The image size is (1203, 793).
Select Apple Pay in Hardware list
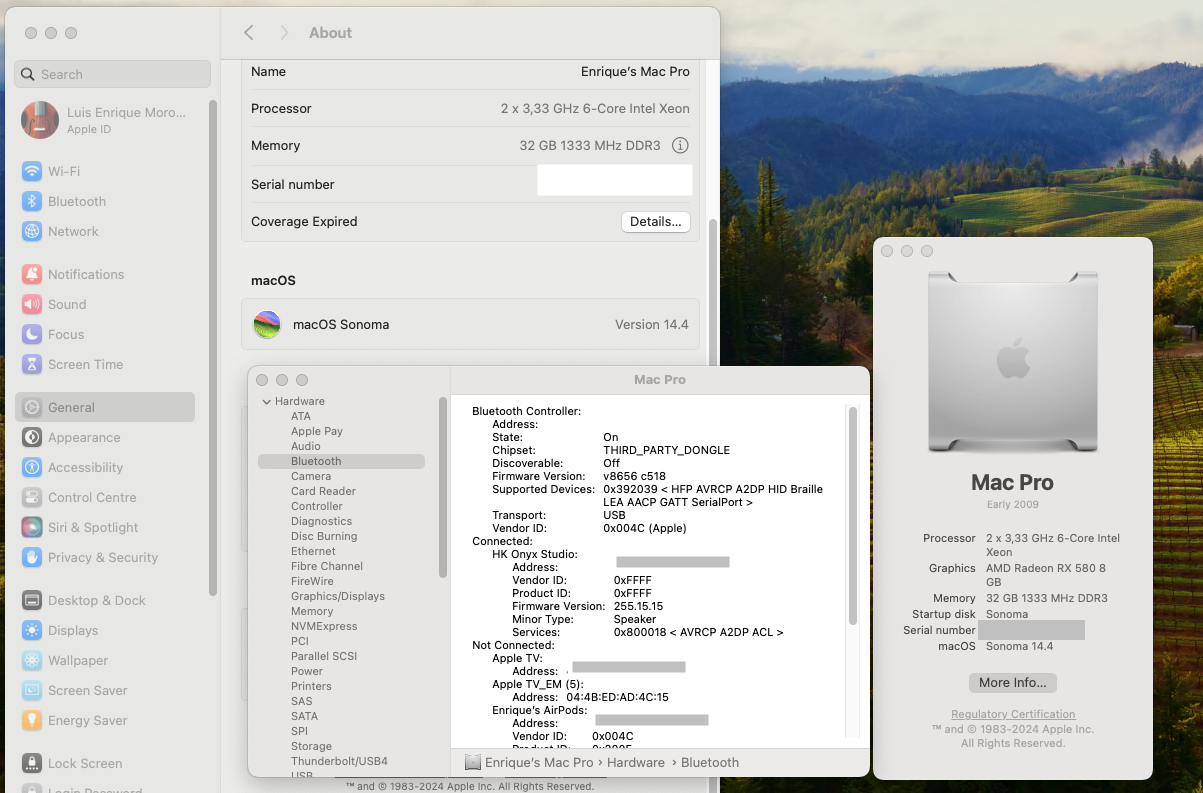(x=317, y=431)
